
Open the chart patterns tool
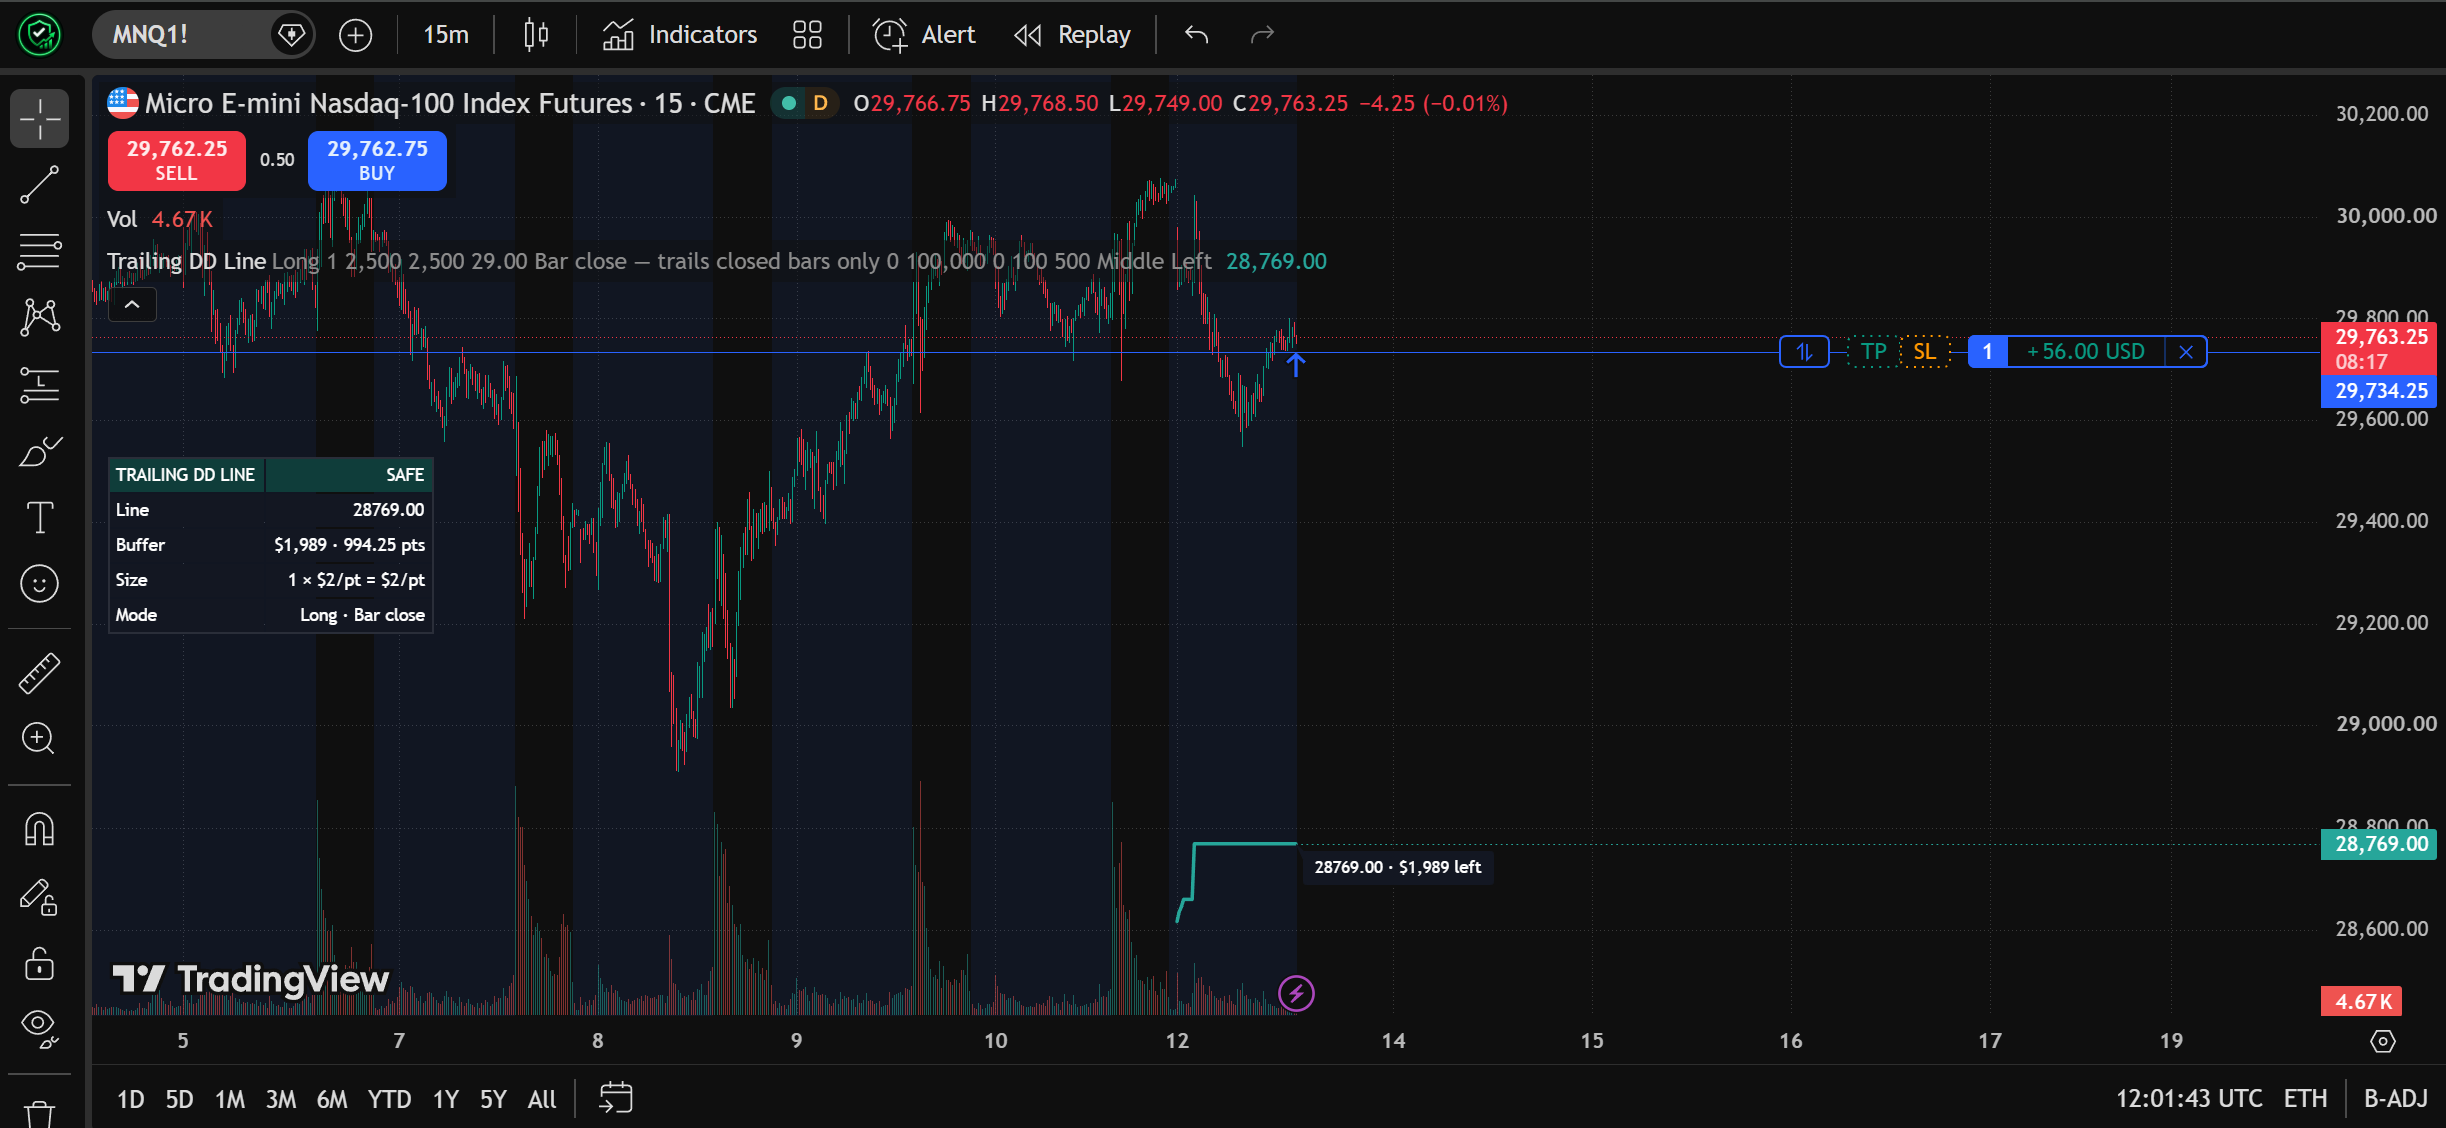click(40, 317)
